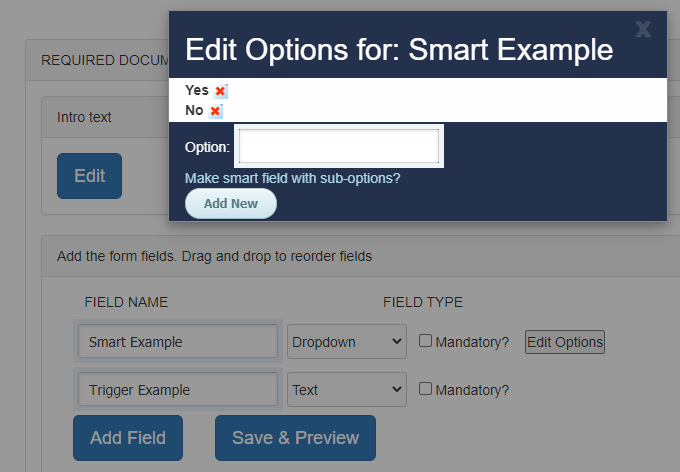Click the Save & Preview button
This screenshot has width=680, height=472.
(x=295, y=438)
